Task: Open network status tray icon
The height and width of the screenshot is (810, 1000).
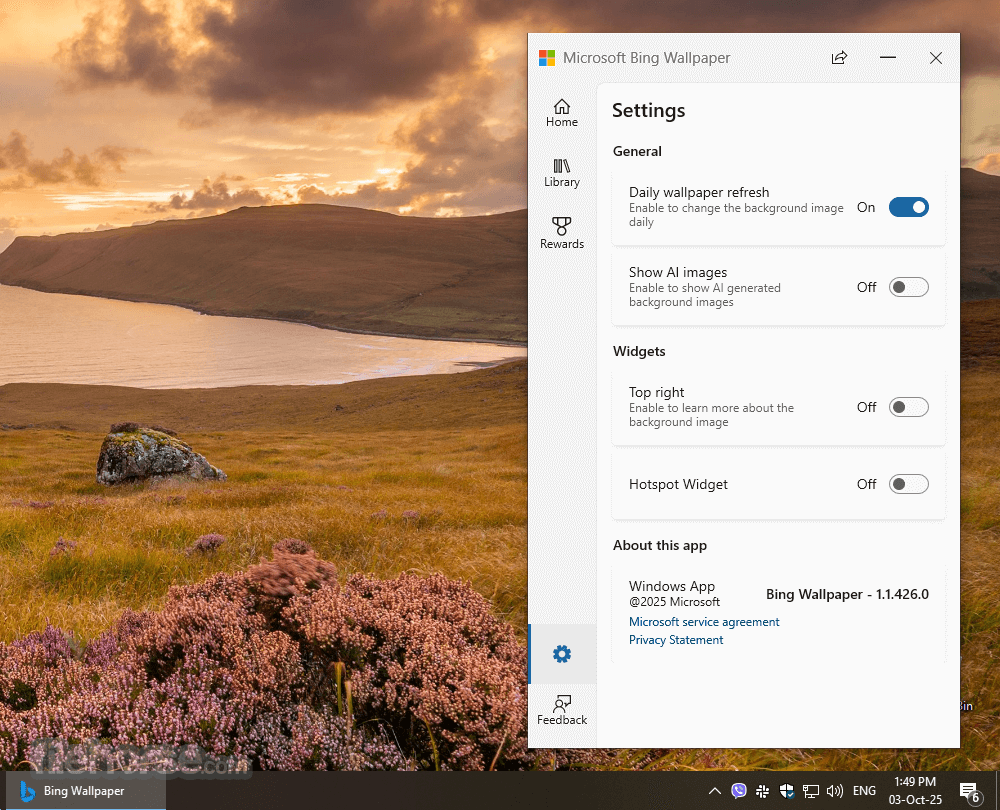Action: (x=811, y=792)
